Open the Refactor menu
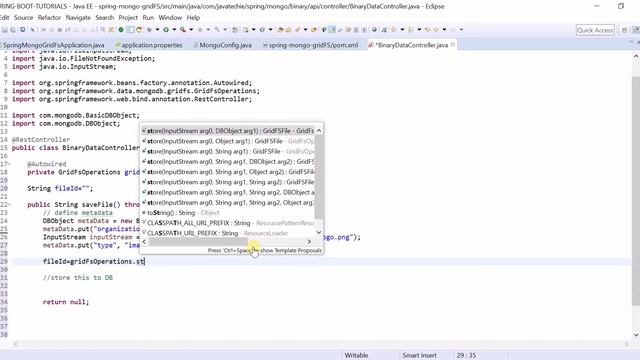 (x=49, y=18)
